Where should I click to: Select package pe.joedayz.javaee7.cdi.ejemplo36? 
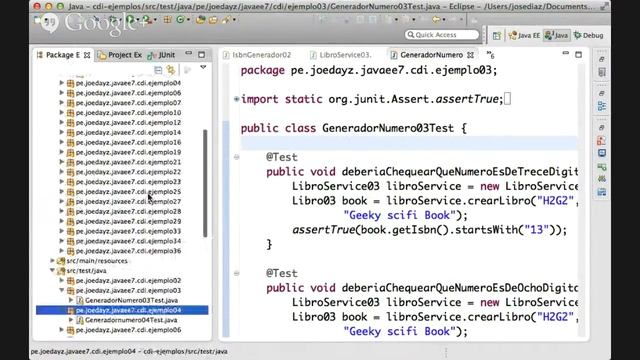click(128, 251)
